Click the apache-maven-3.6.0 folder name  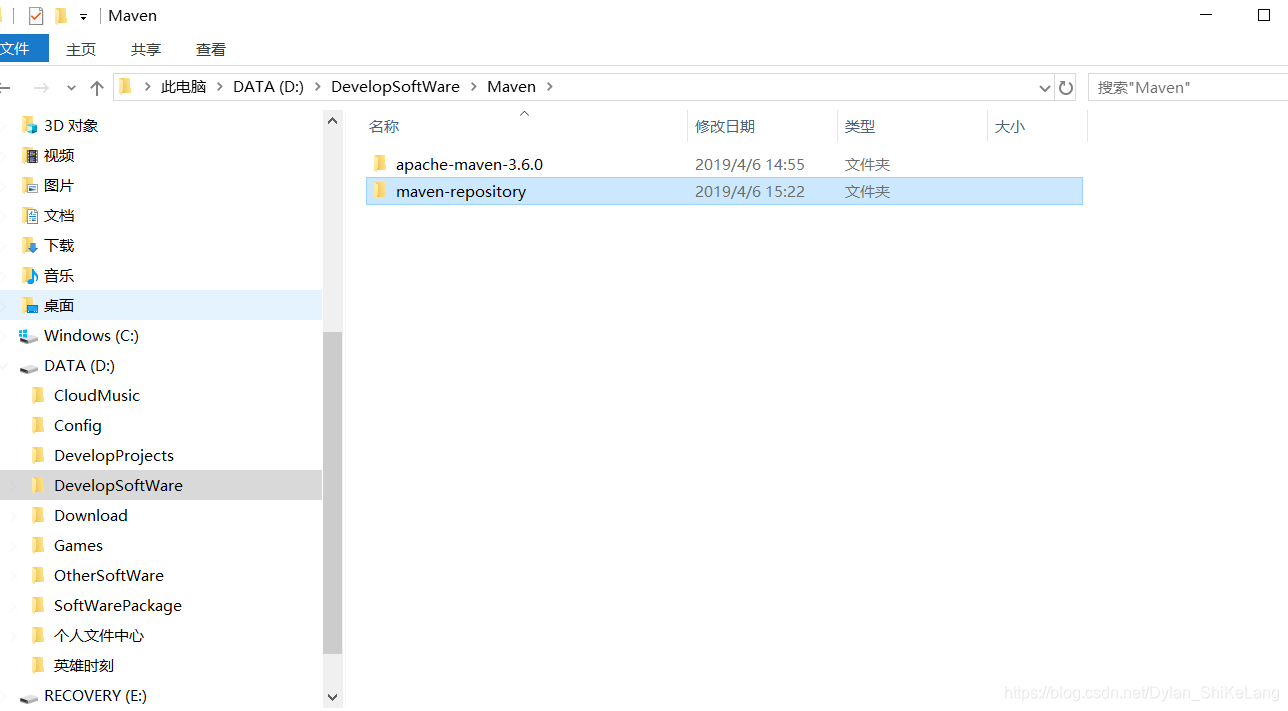pos(469,164)
